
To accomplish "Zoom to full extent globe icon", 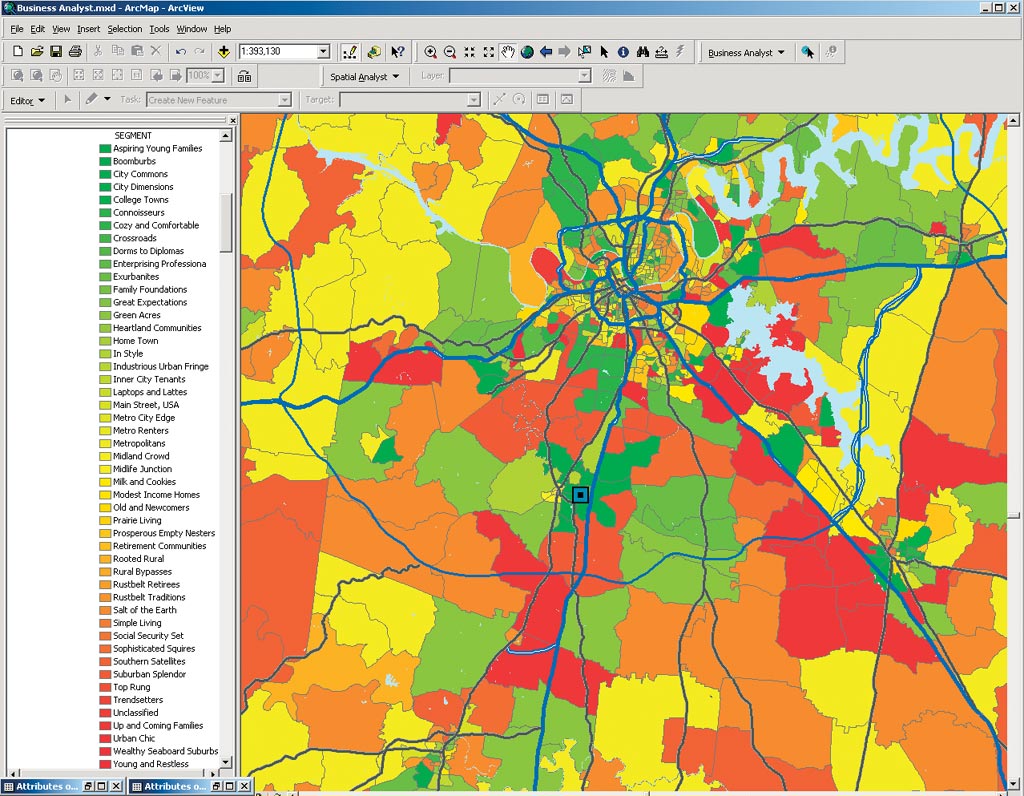I will click(x=527, y=52).
